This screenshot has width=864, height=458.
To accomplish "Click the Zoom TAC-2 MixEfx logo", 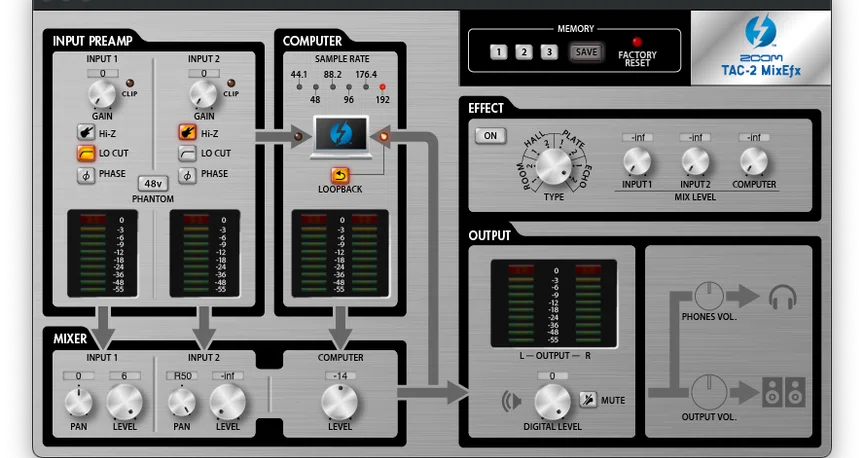I will pyautogui.click(x=761, y=48).
